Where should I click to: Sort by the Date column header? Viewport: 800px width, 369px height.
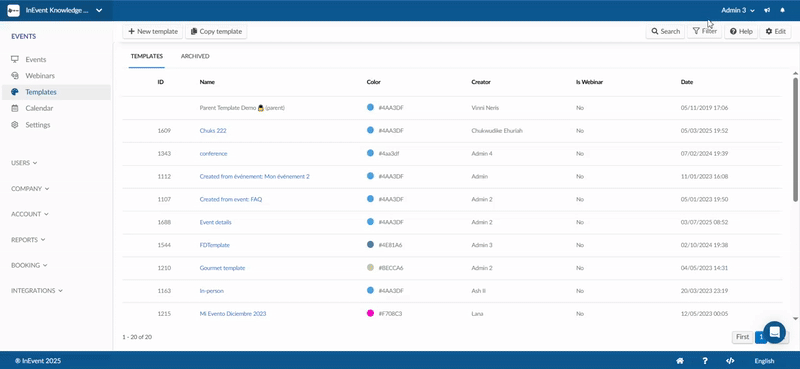pos(687,82)
